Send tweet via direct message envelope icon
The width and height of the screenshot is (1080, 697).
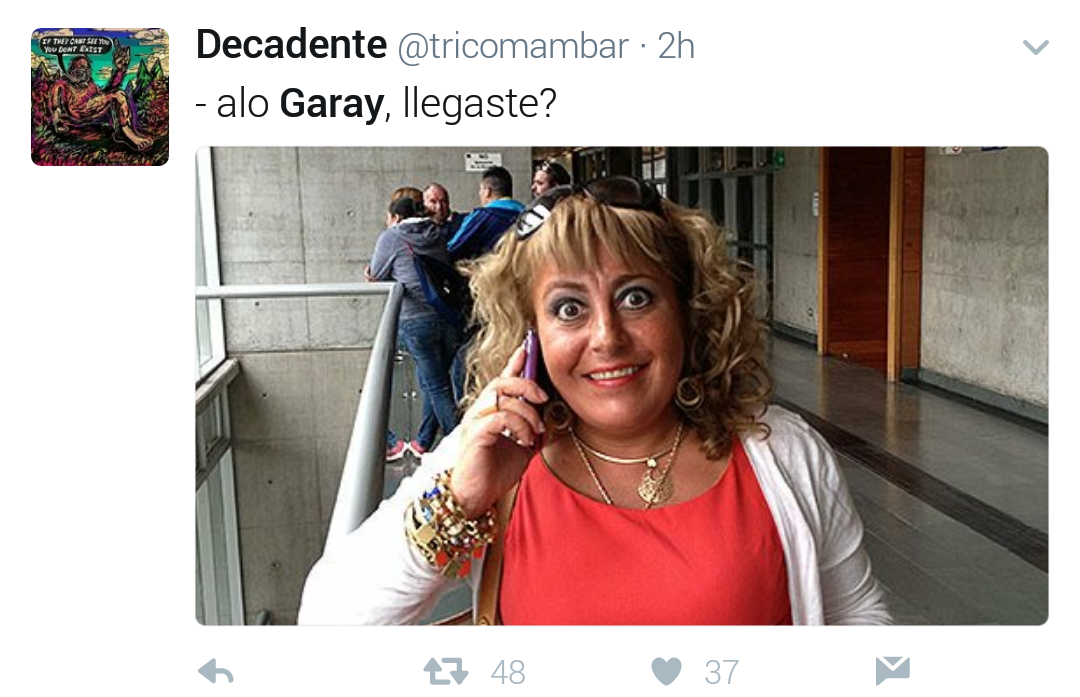893,671
